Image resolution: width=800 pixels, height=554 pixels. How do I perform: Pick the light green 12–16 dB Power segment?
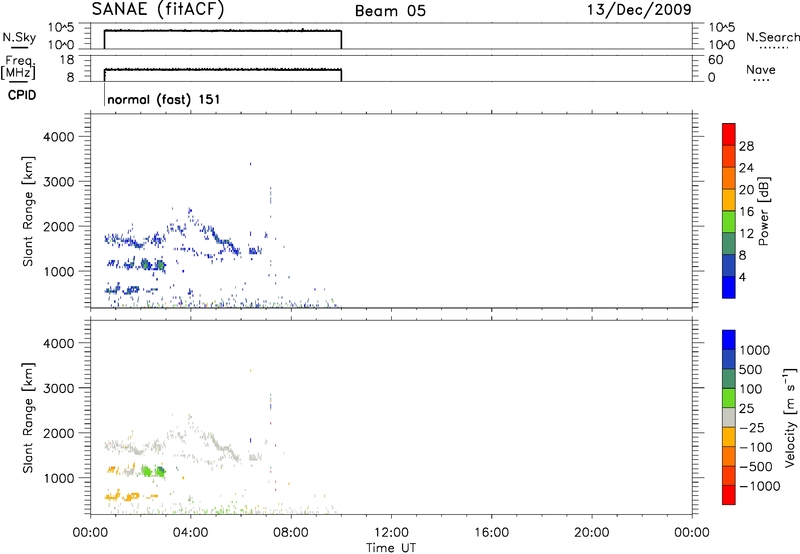tap(729, 221)
